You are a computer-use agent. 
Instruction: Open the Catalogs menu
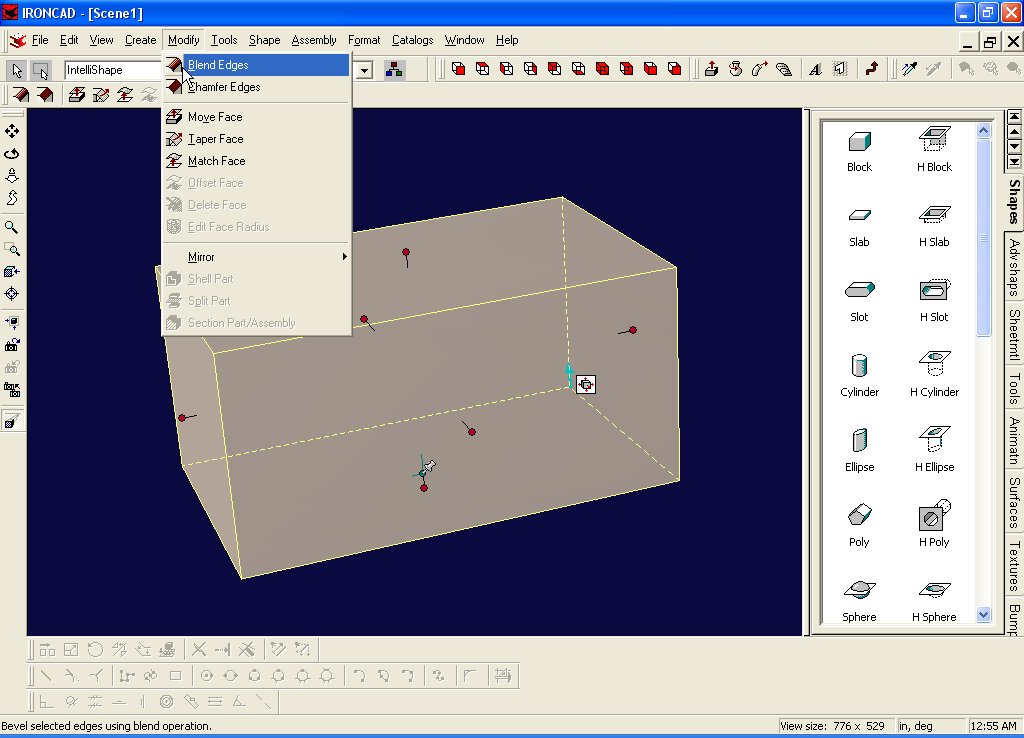tap(412, 40)
